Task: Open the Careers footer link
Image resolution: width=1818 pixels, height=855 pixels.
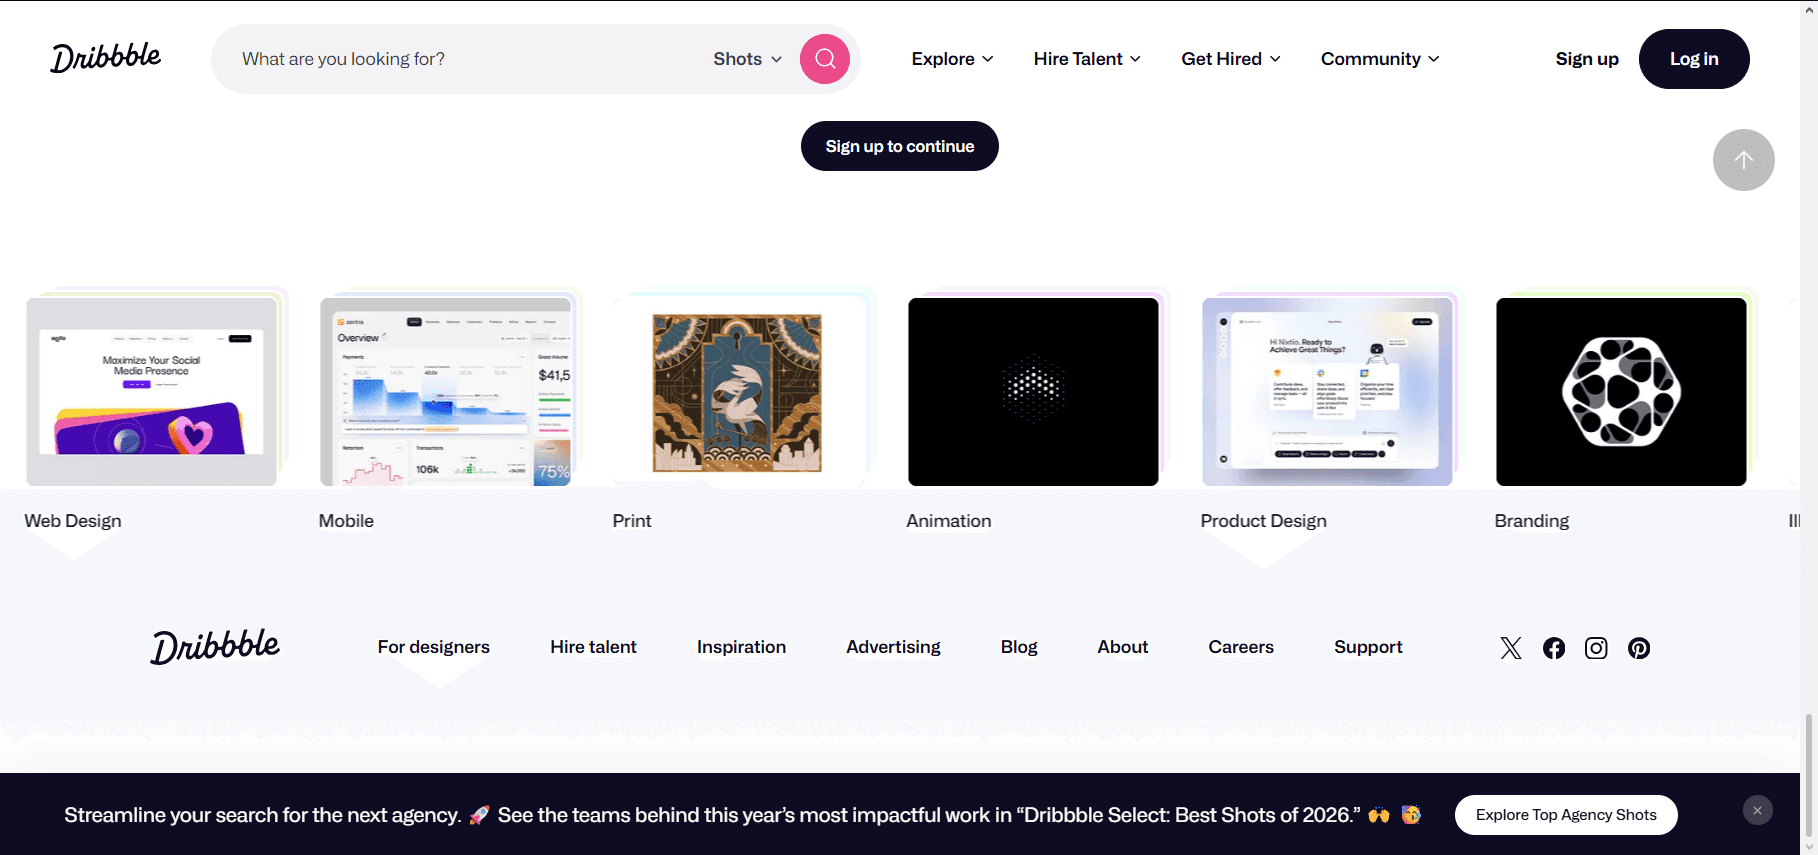Action: (x=1241, y=647)
